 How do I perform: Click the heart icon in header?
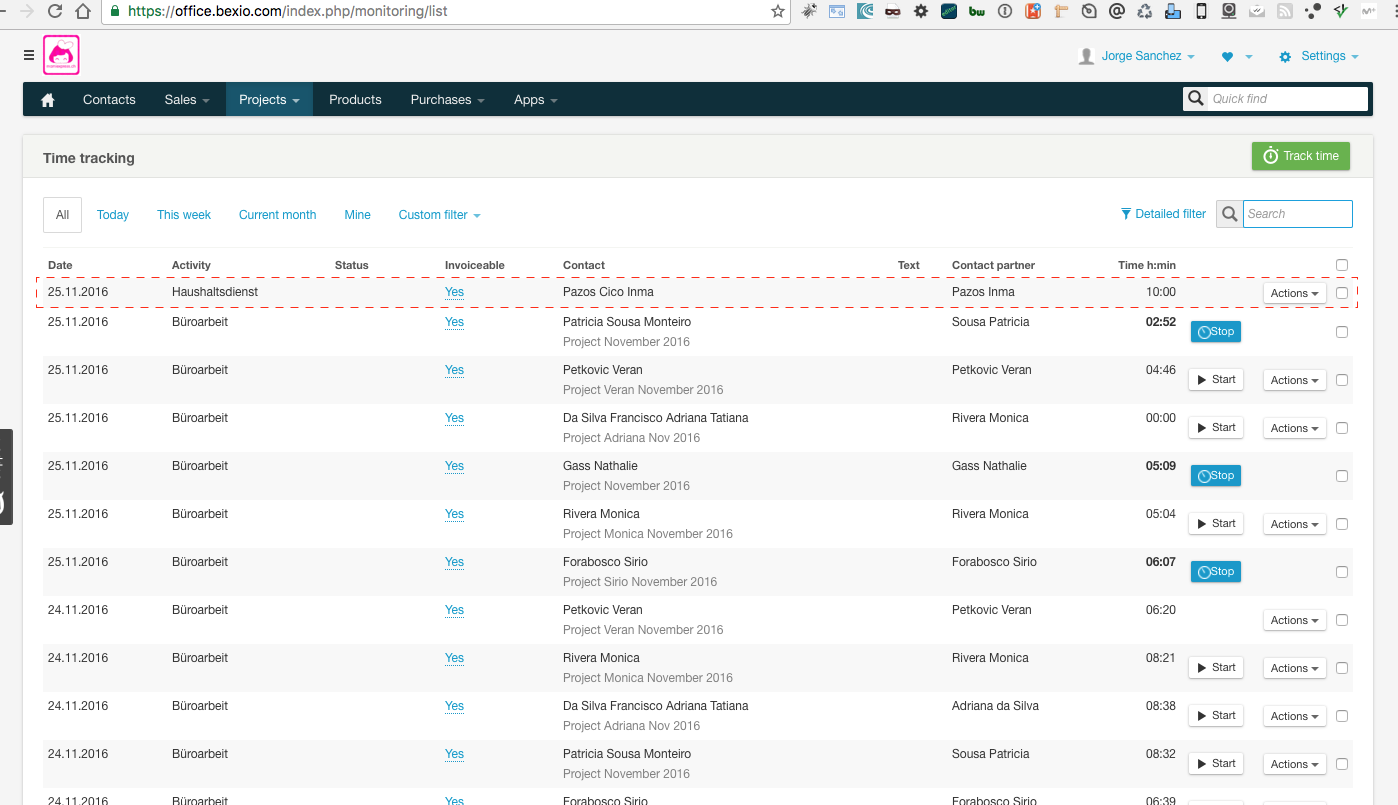1228,57
